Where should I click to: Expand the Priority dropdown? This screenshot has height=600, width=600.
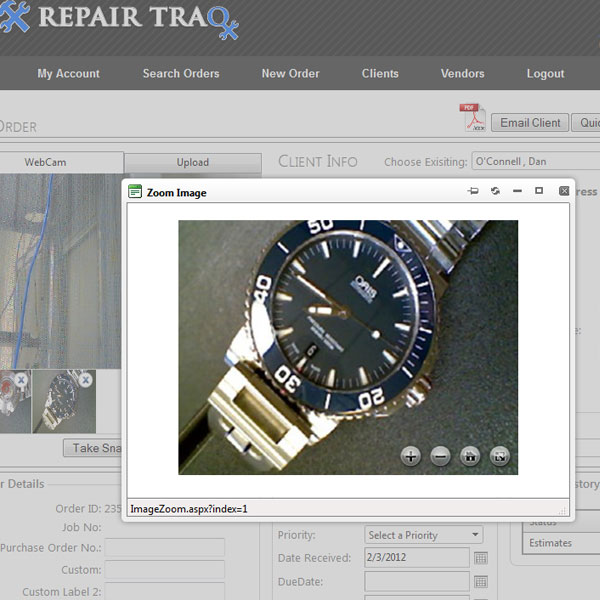coord(475,535)
